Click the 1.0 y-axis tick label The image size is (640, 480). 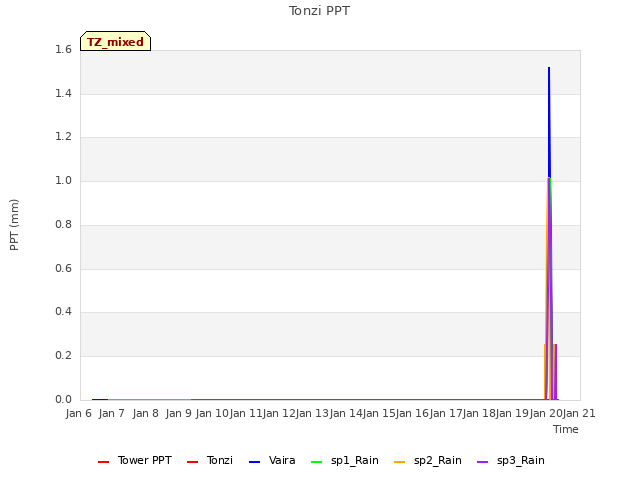click(63, 180)
